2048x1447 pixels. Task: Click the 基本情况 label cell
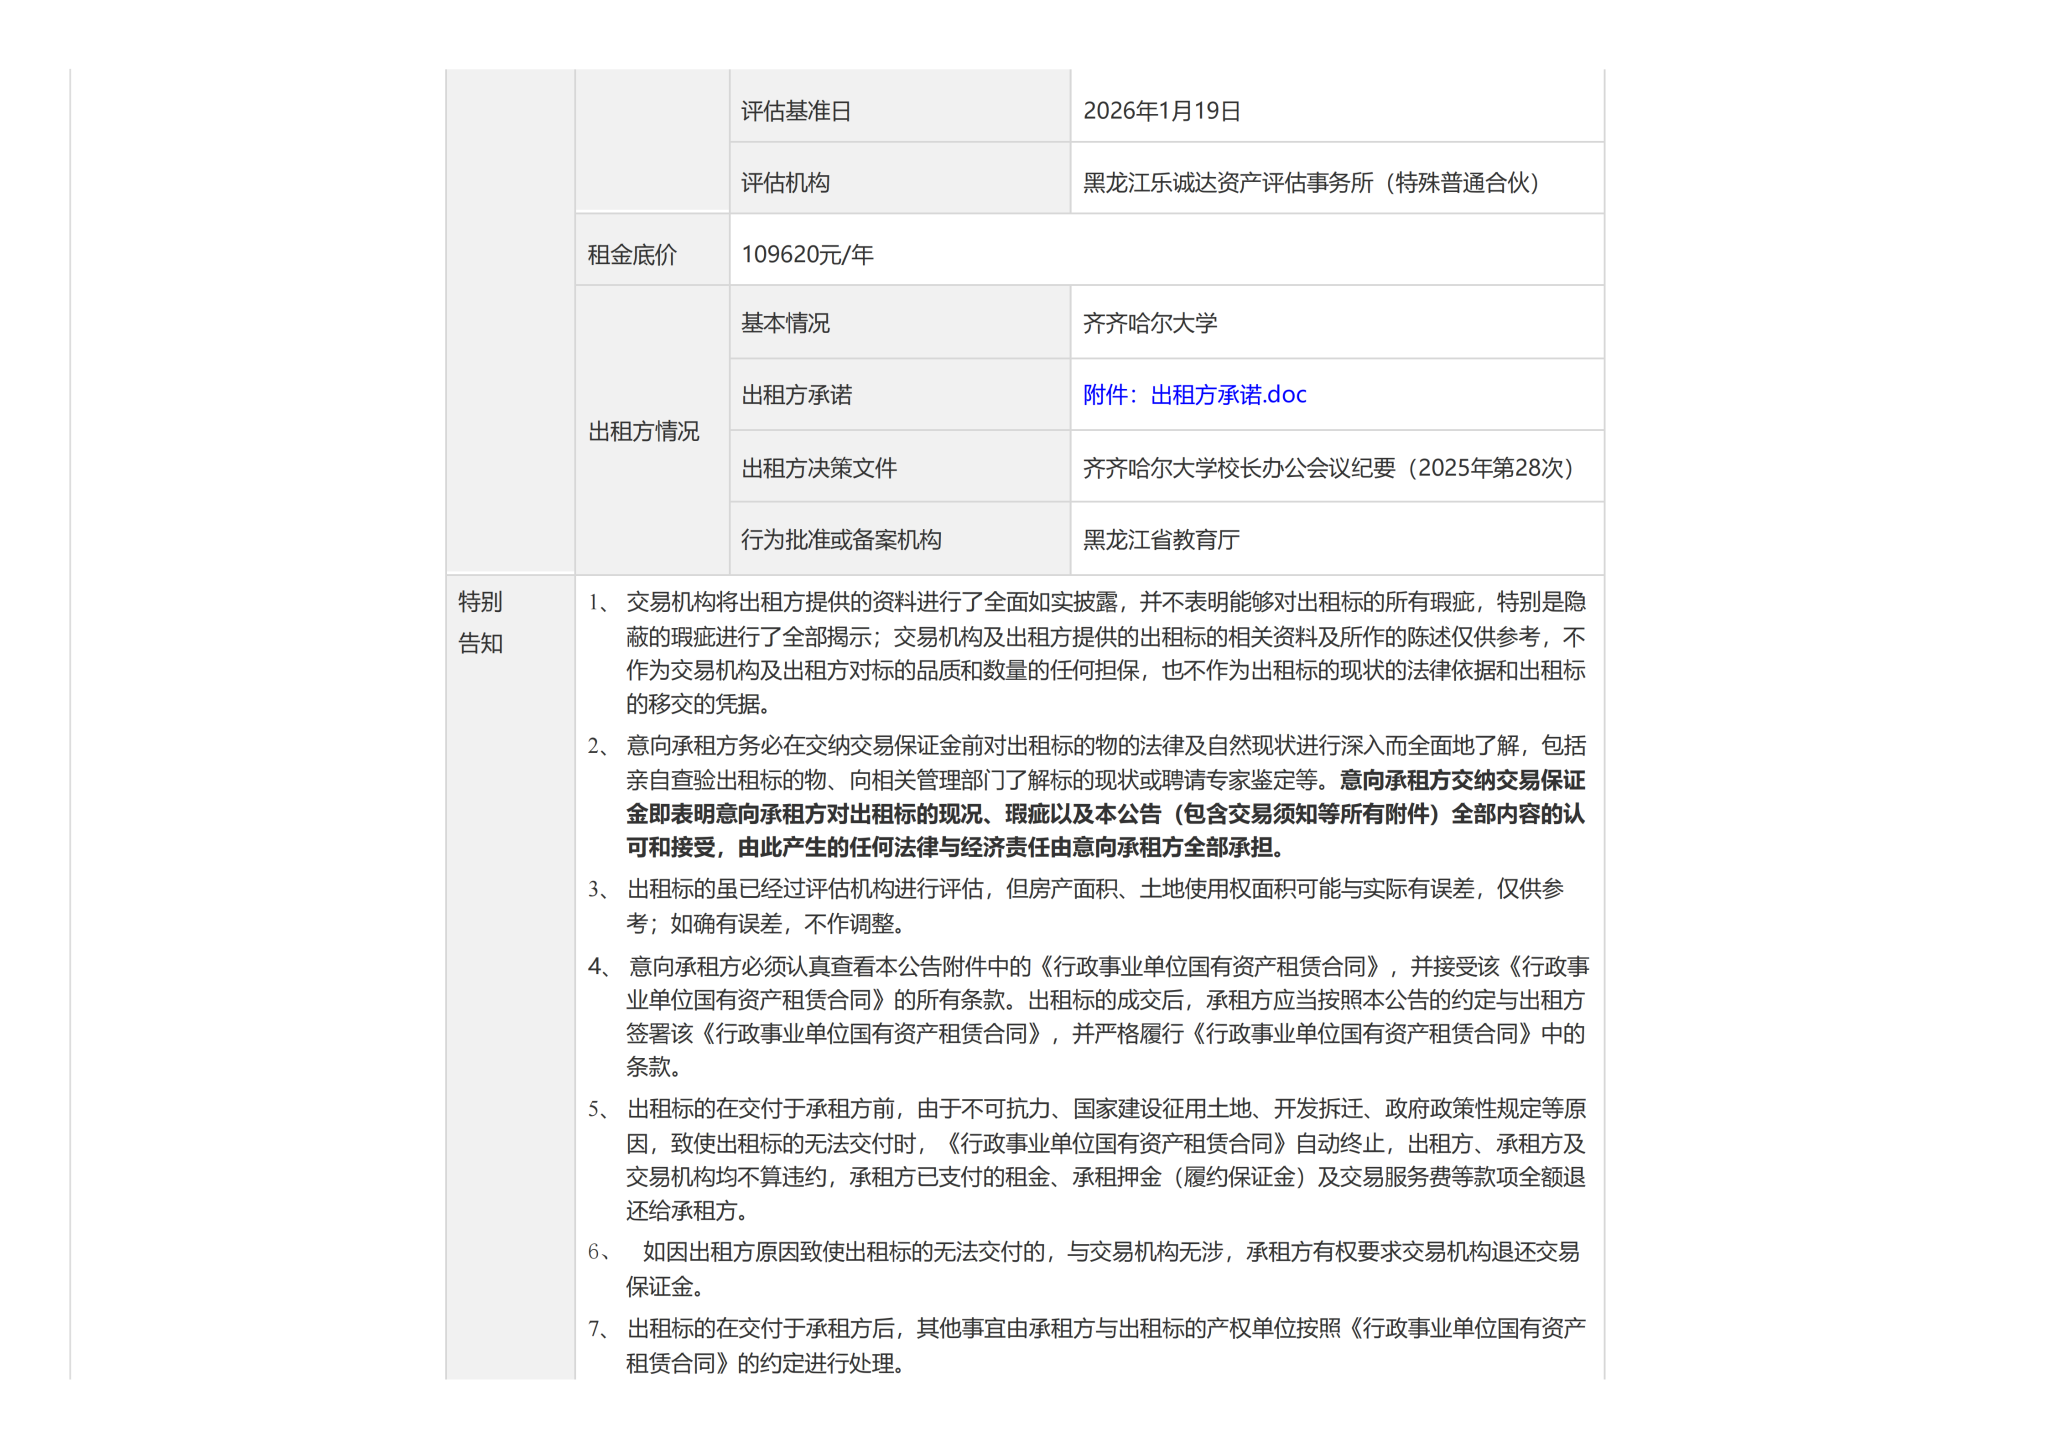click(x=785, y=323)
